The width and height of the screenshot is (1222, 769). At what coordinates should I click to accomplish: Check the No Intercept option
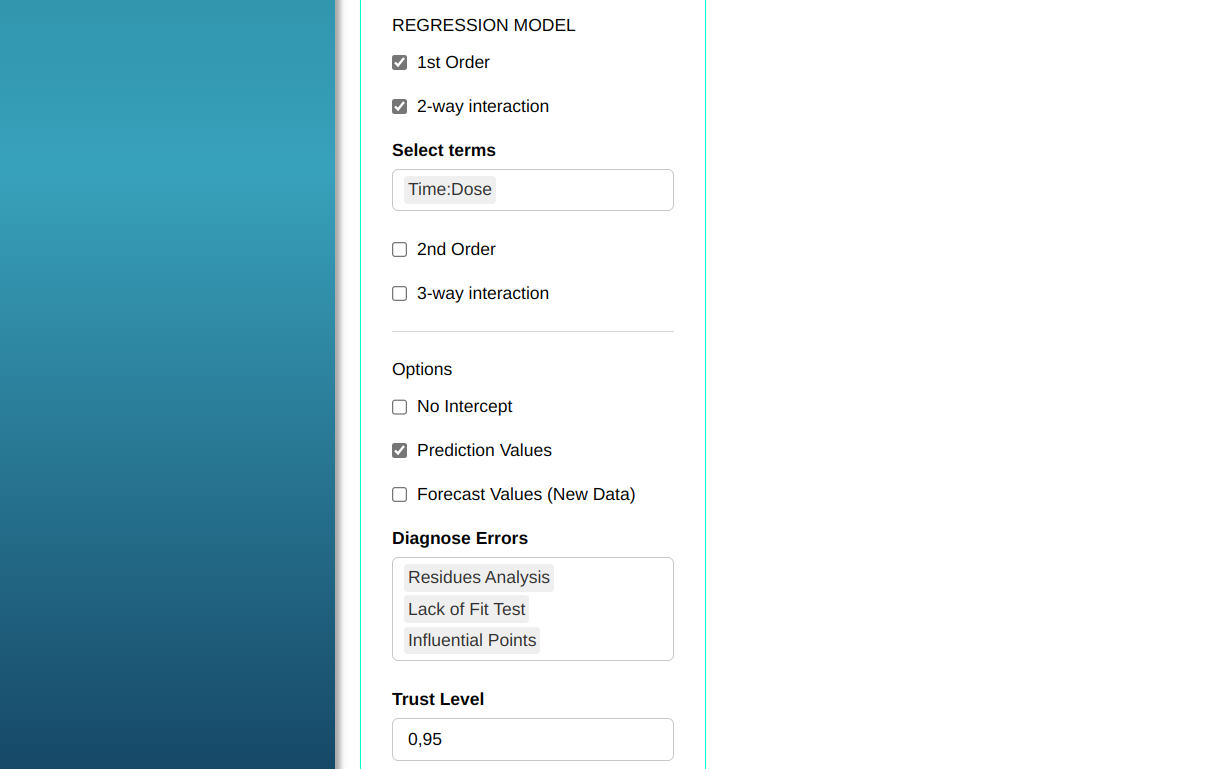pyautogui.click(x=400, y=407)
